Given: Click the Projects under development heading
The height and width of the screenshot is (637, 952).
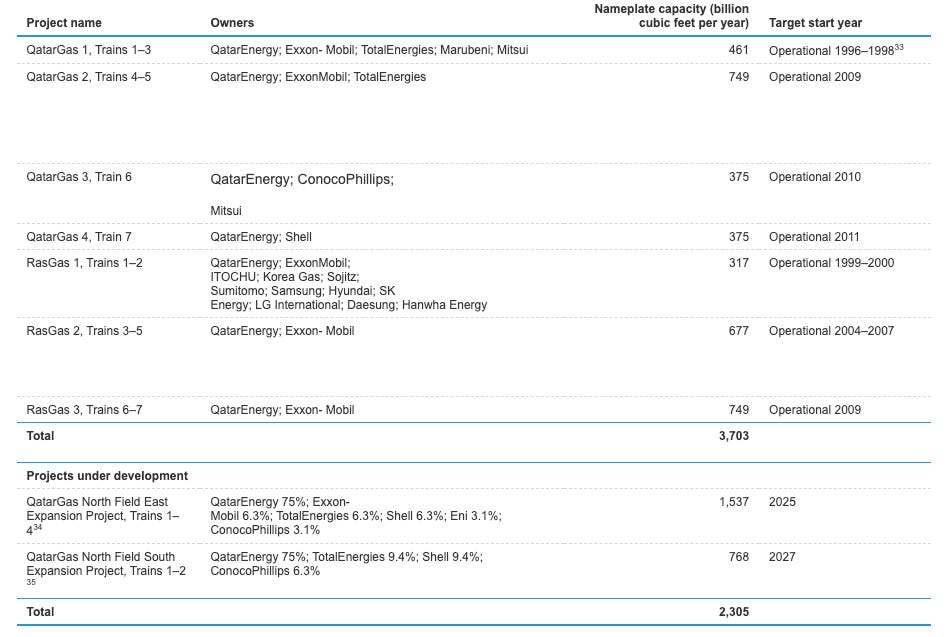Looking at the screenshot, I should pos(107,477).
